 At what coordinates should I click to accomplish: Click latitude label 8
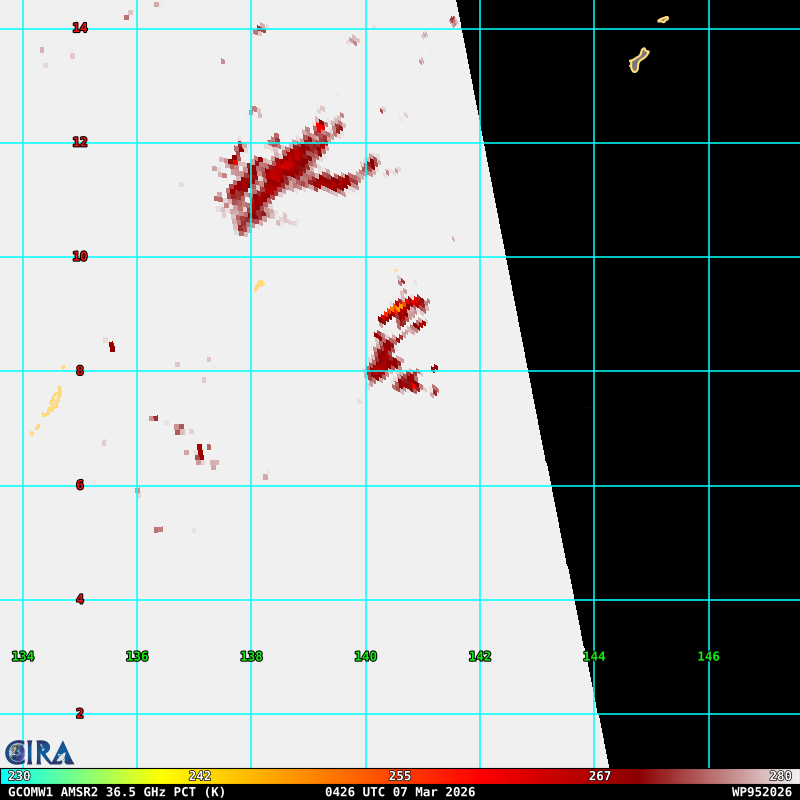tap(80, 370)
